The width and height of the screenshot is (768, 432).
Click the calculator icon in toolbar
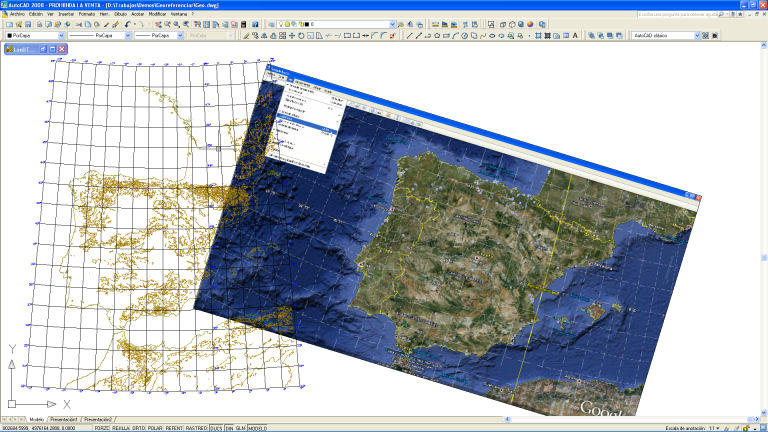coord(243,24)
